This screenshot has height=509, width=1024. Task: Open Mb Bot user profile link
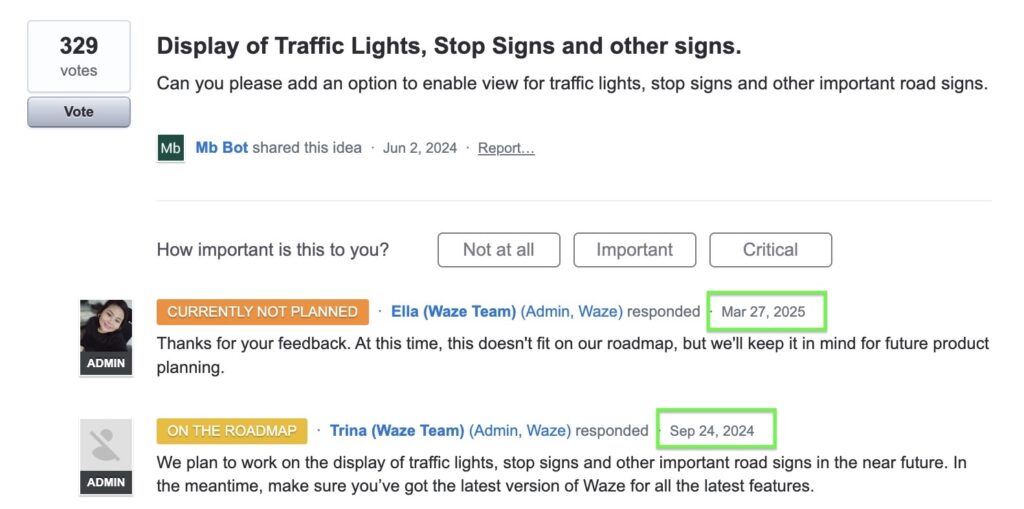(x=221, y=148)
